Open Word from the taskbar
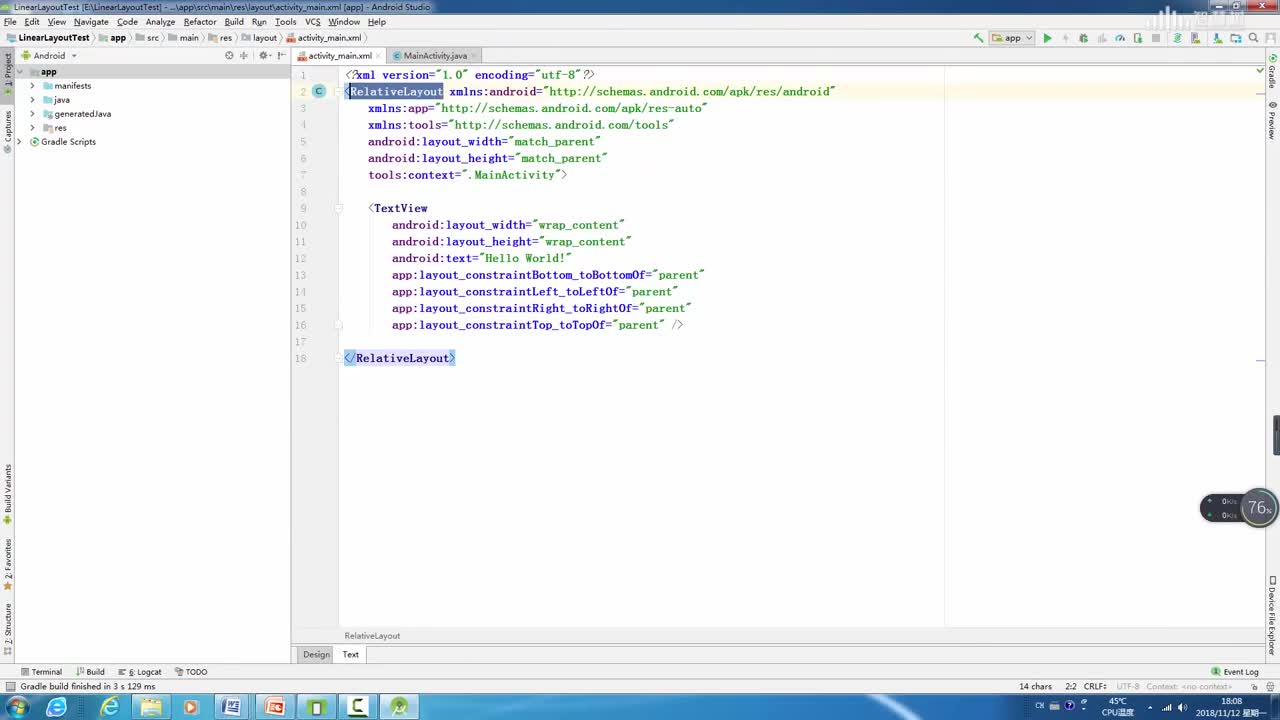This screenshot has width=1280, height=720. pyautogui.click(x=232, y=707)
